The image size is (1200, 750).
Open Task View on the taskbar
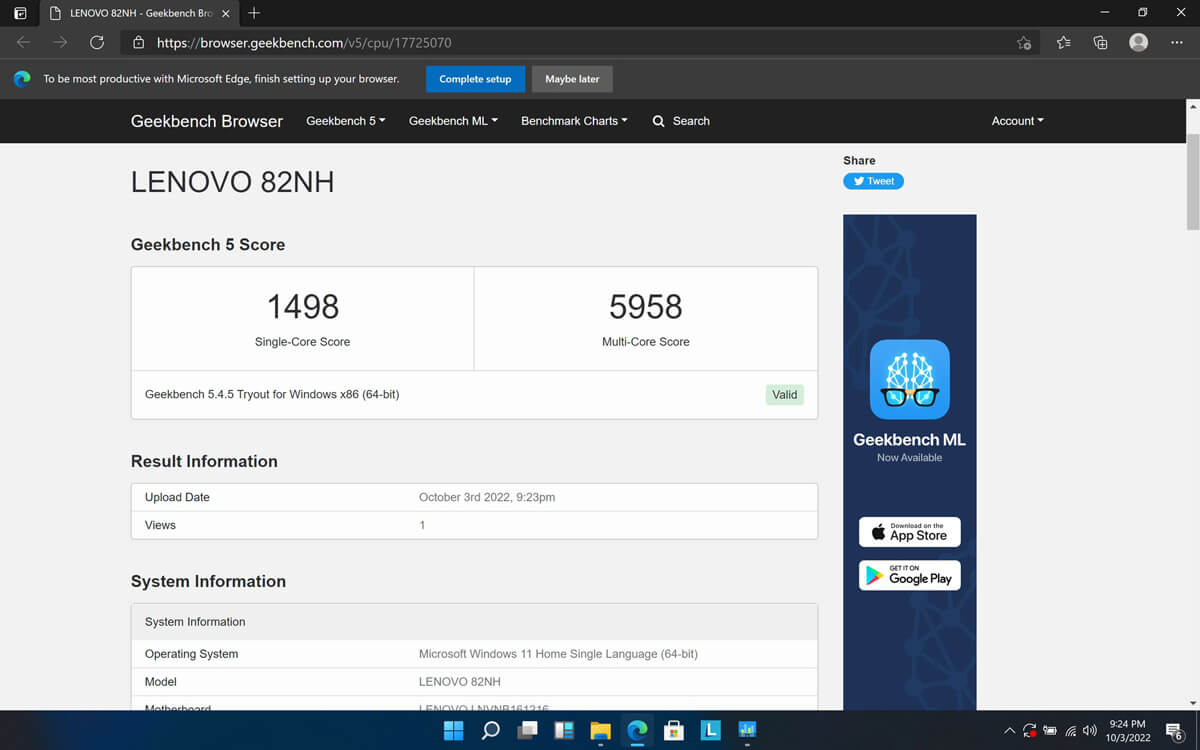[x=527, y=730]
